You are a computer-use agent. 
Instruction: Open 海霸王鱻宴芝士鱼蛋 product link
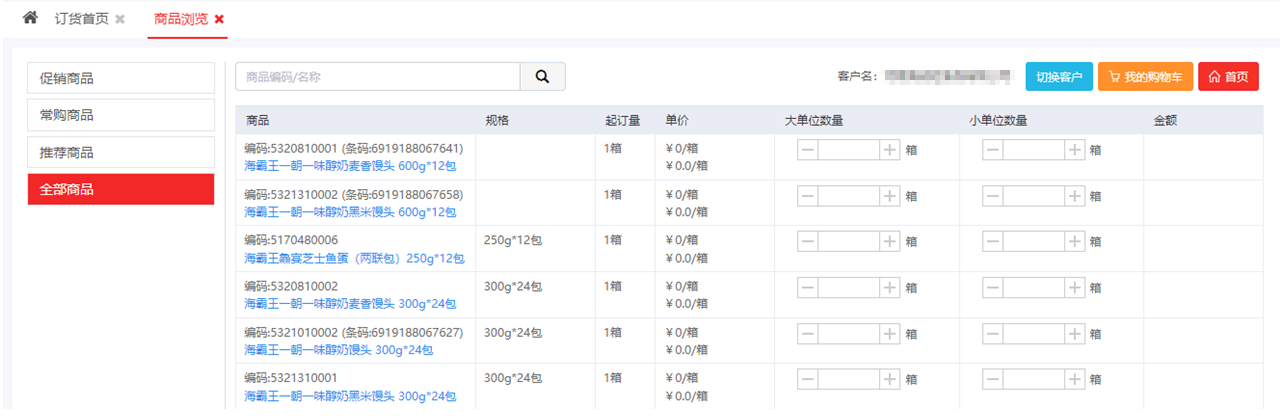click(x=354, y=258)
